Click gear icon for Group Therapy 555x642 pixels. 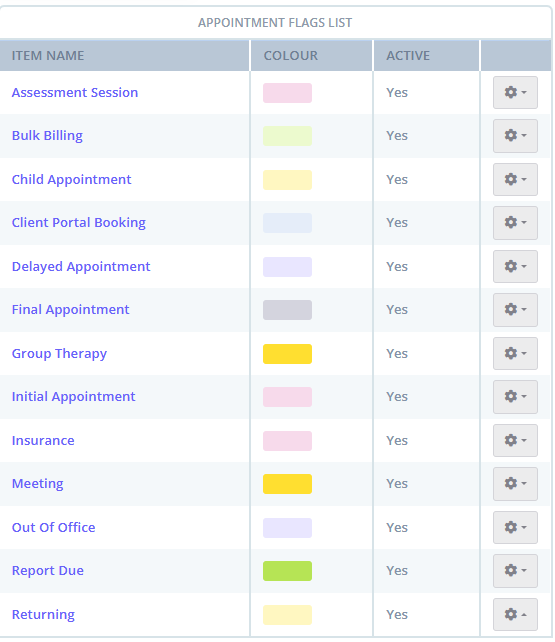(x=515, y=353)
